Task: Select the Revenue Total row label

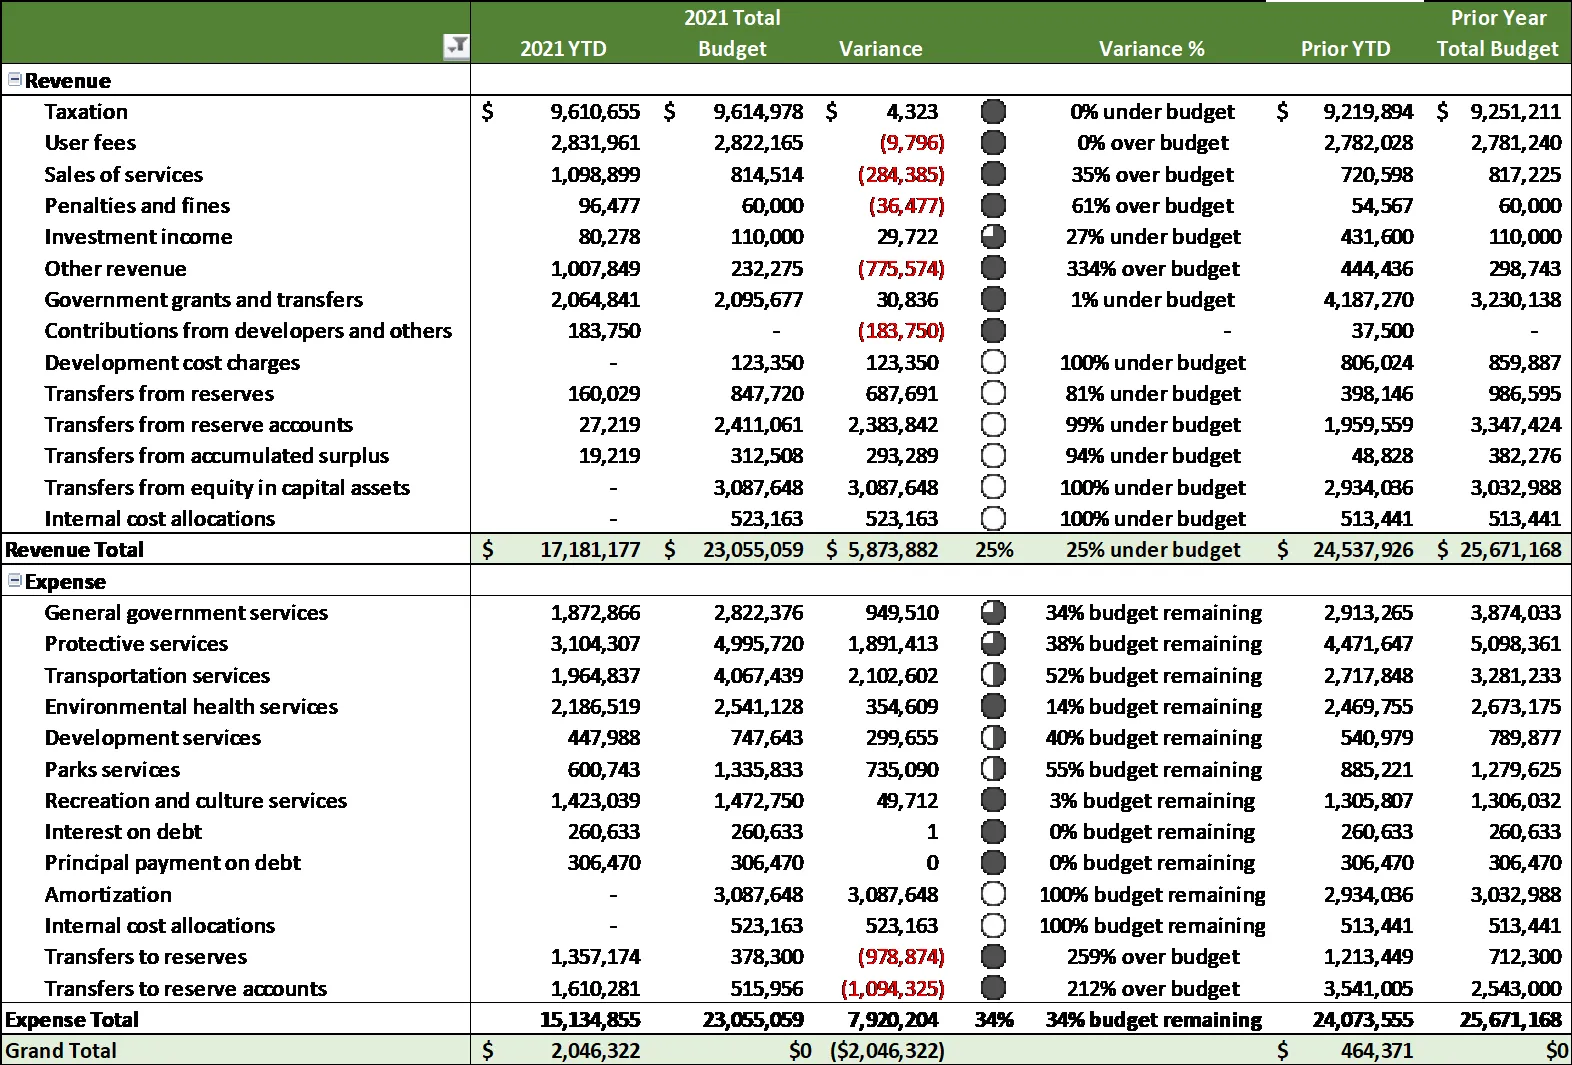Action: (74, 549)
